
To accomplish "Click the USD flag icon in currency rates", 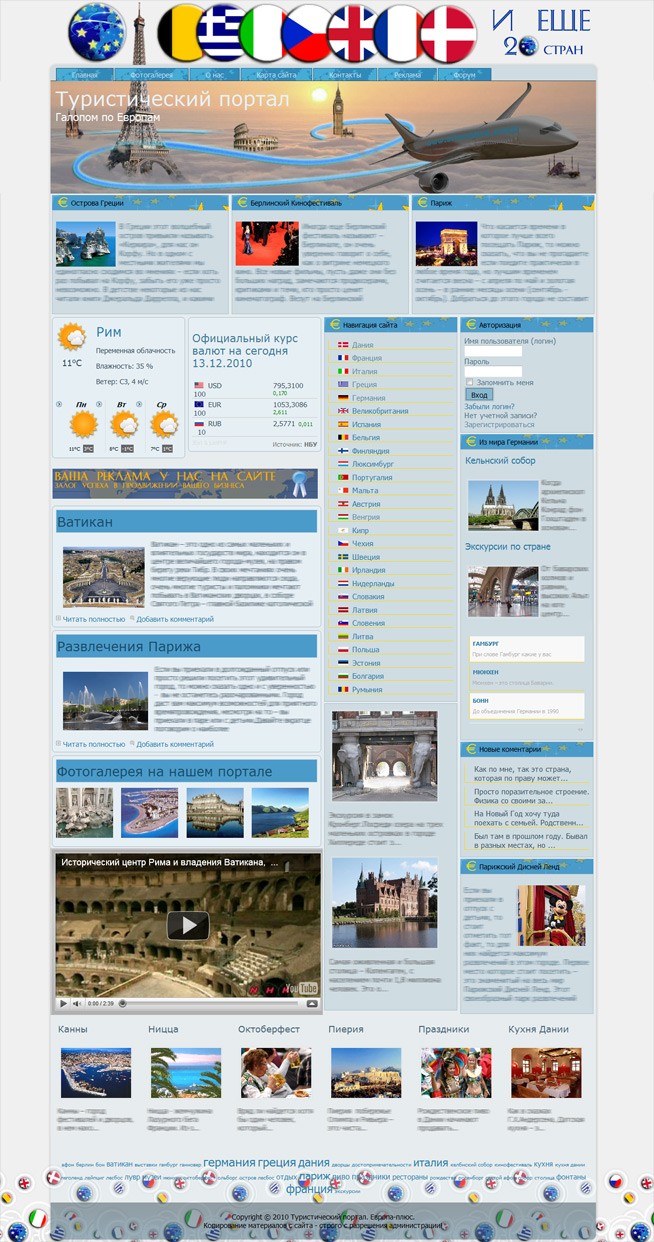I will pyautogui.click(x=199, y=385).
